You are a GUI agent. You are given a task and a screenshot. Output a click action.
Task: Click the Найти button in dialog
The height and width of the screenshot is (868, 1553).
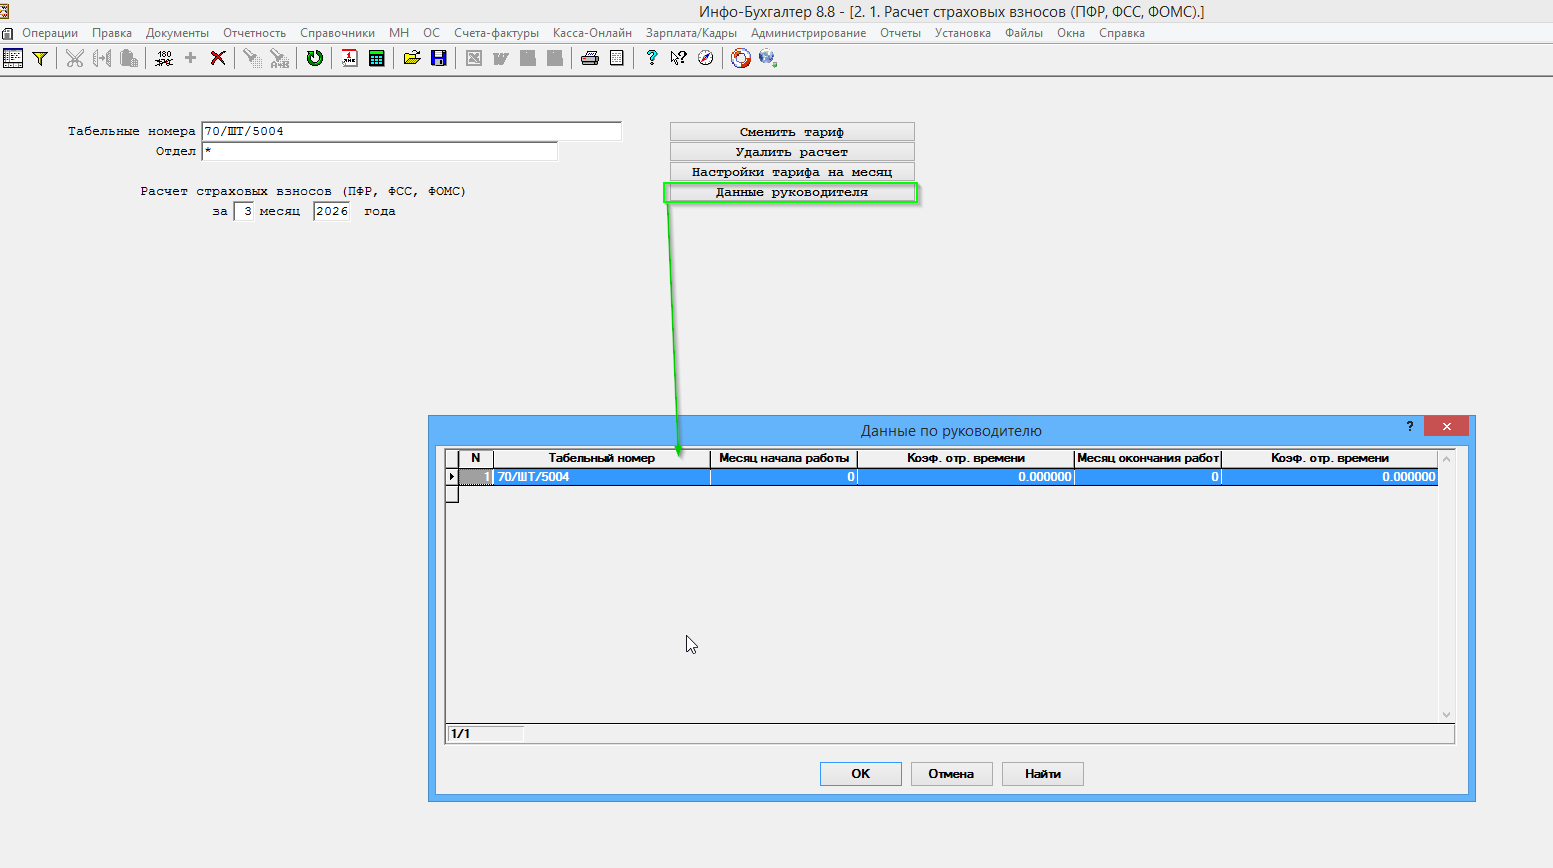coord(1042,774)
